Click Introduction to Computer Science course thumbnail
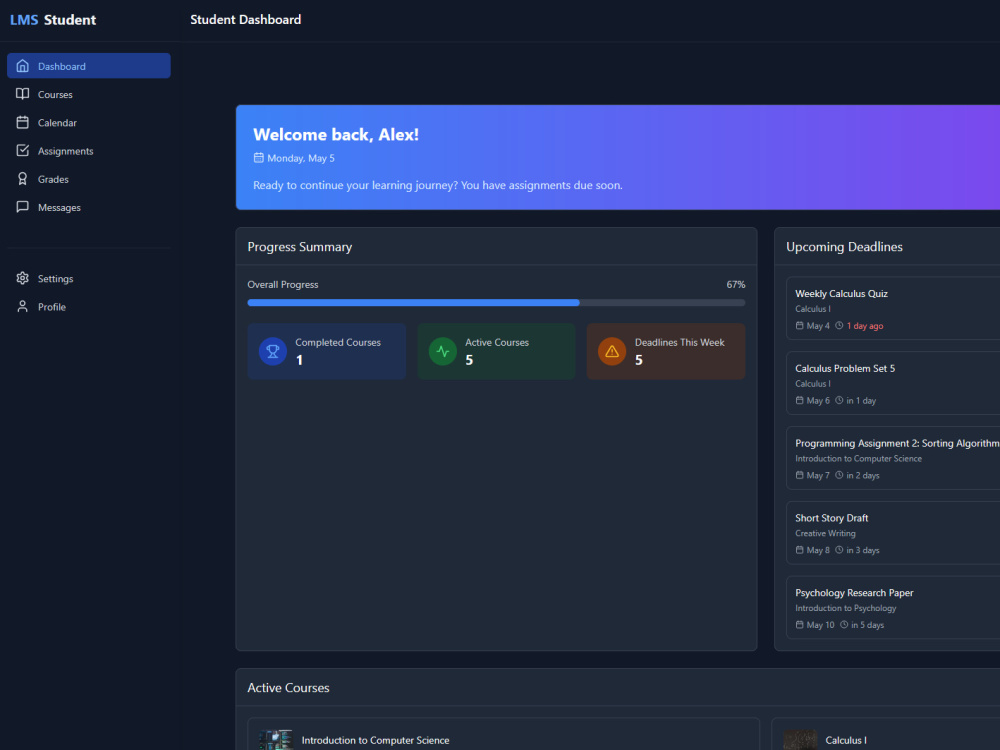This screenshot has width=1000, height=750. coord(276,740)
